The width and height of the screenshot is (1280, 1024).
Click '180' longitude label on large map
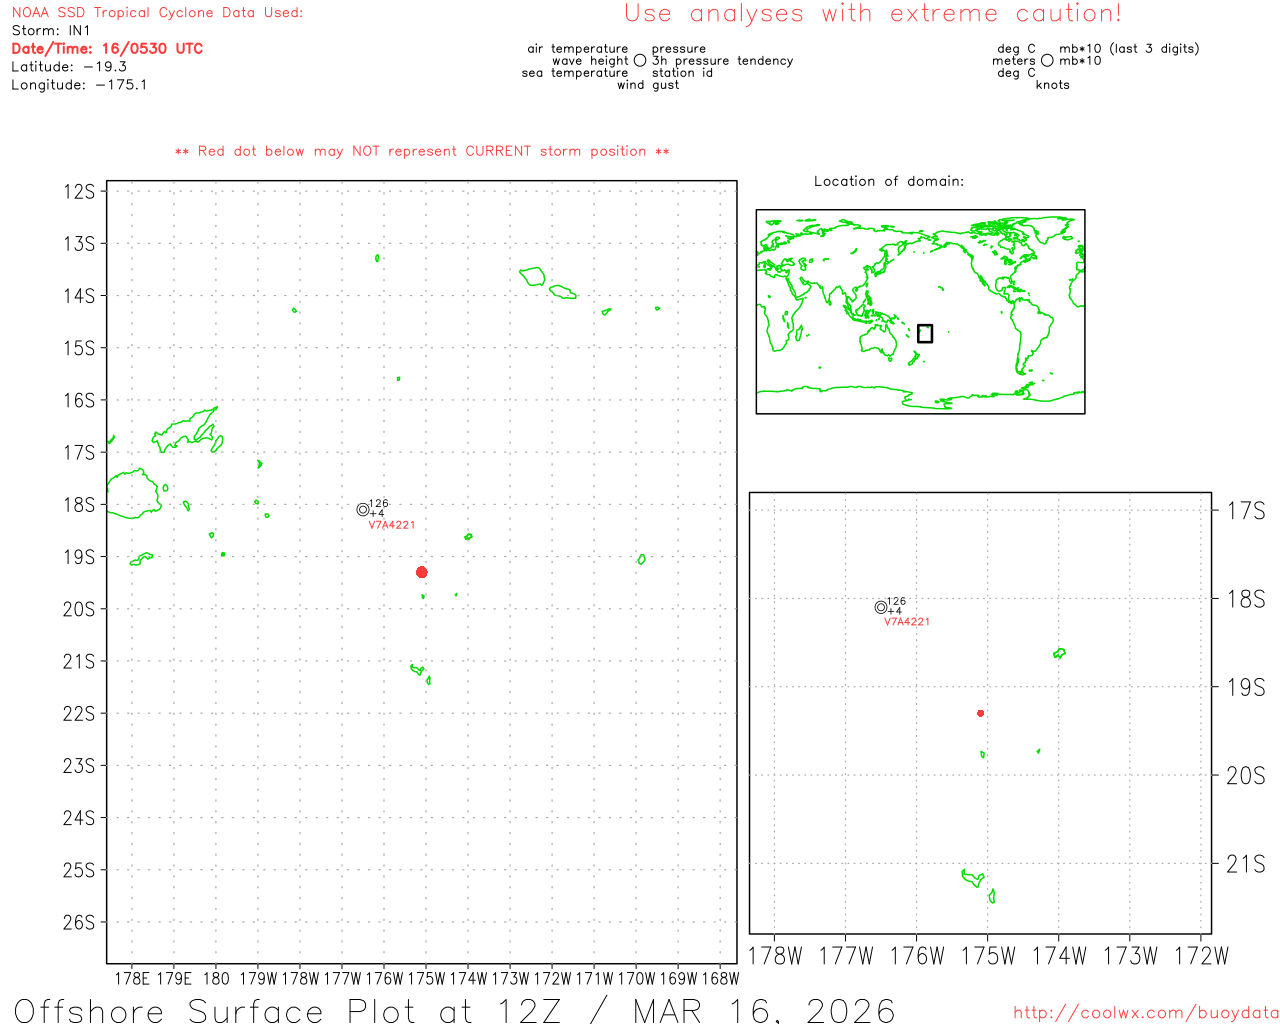point(216,979)
